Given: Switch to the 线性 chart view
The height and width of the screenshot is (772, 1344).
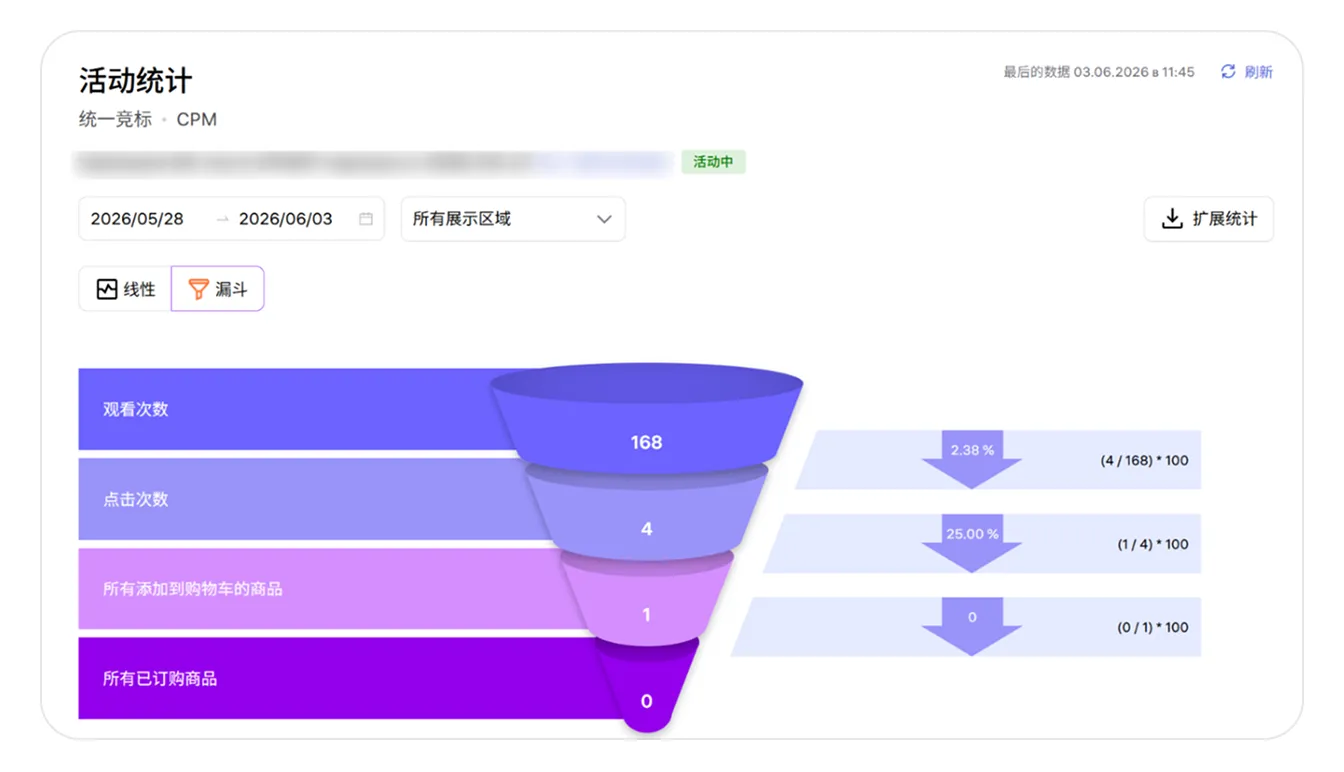Looking at the screenshot, I should [x=125, y=289].
